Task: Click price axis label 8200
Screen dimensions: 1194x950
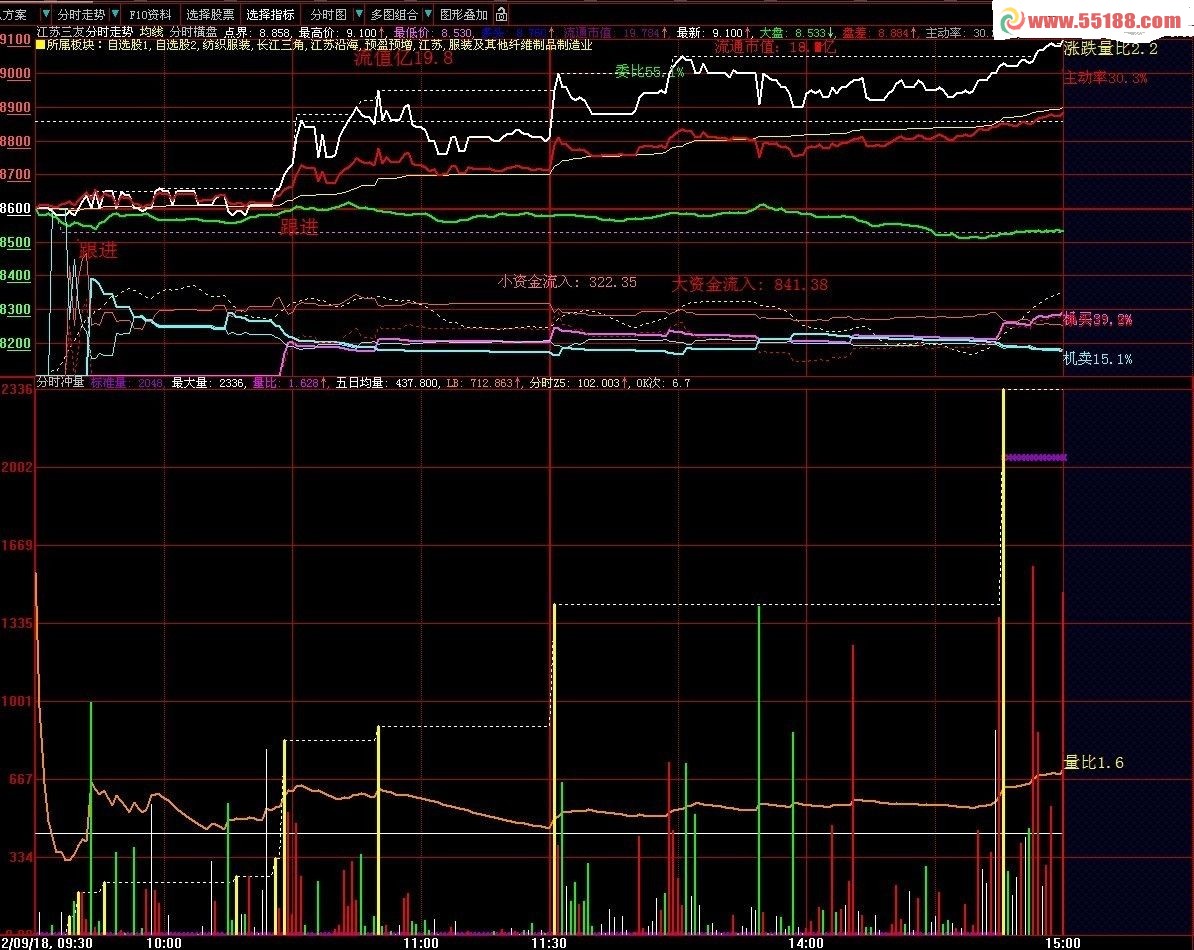Action: point(15,343)
